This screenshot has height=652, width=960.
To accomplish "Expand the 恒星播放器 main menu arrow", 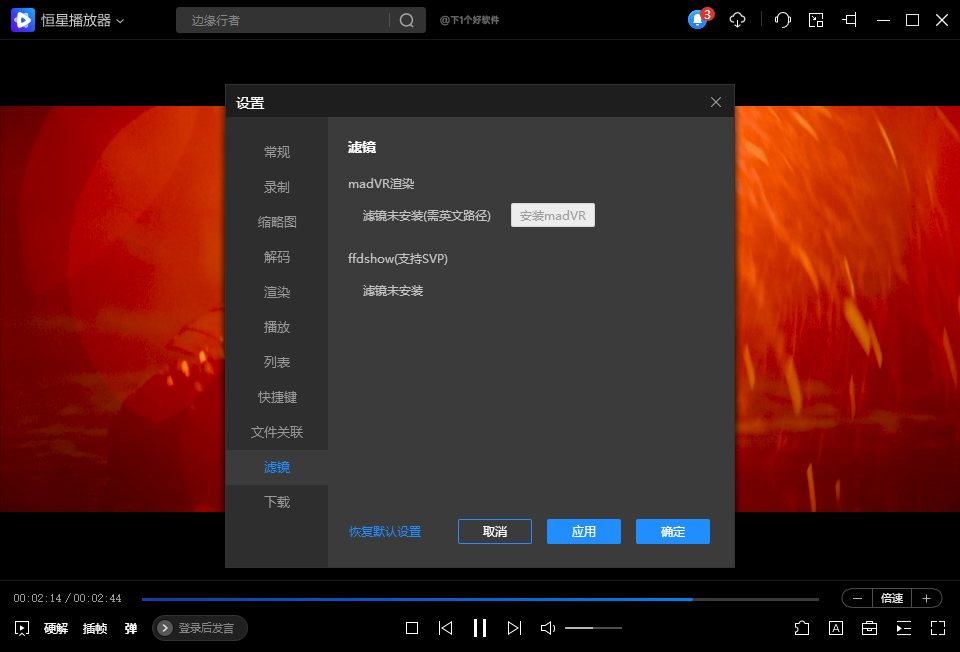I will point(121,21).
